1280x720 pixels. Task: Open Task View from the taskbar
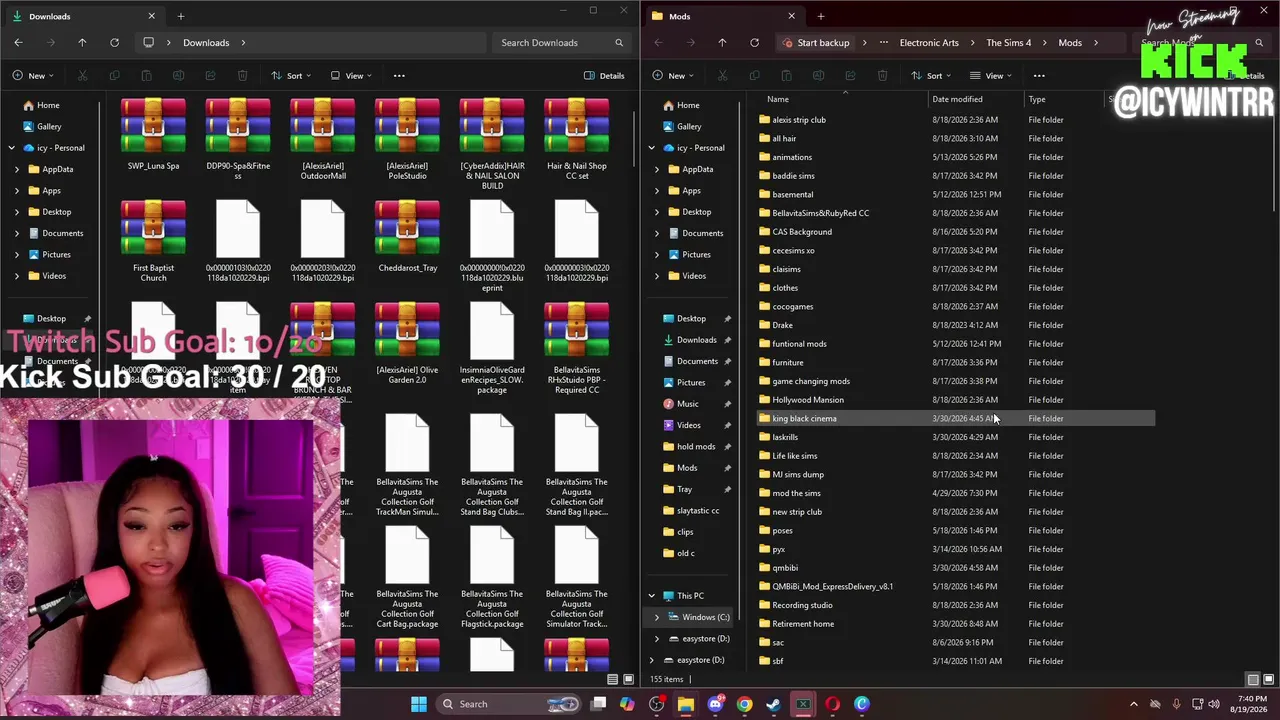click(598, 704)
